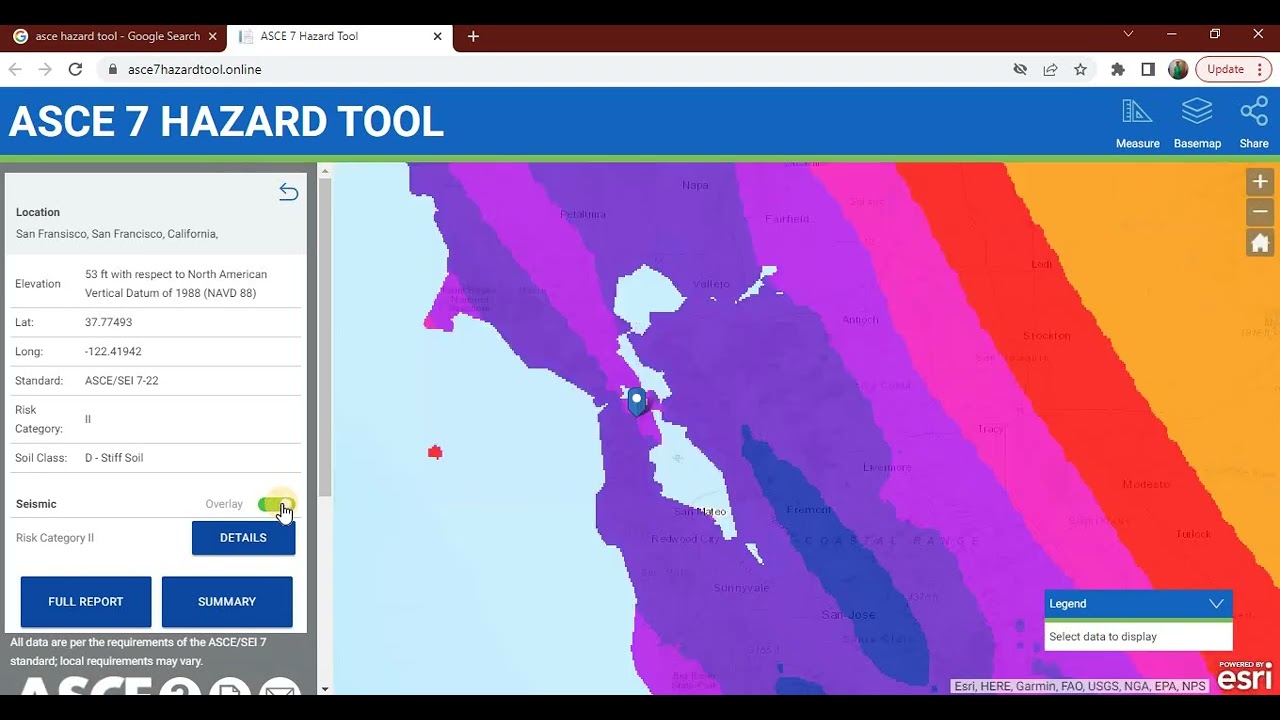Image resolution: width=1280 pixels, height=720 pixels.
Task: Go forward in browser history
Action: 45,69
